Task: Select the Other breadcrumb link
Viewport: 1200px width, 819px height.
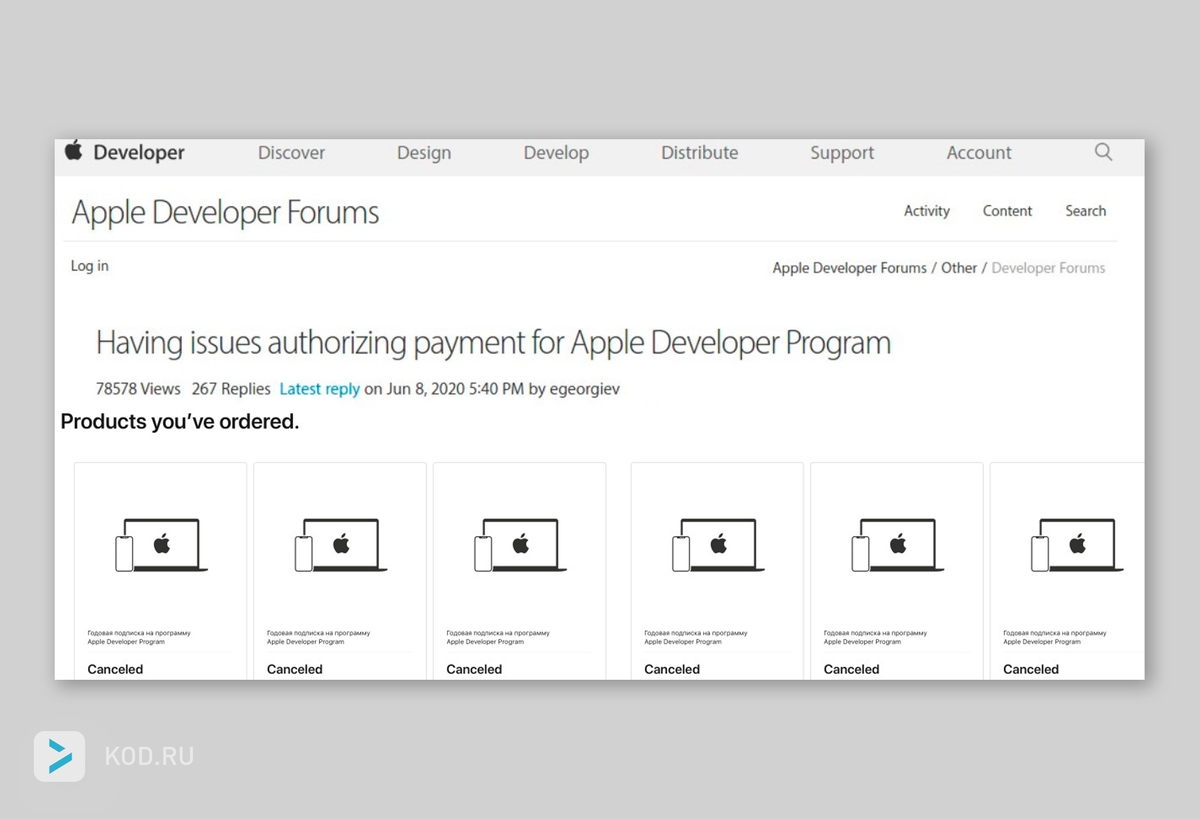Action: 959,268
